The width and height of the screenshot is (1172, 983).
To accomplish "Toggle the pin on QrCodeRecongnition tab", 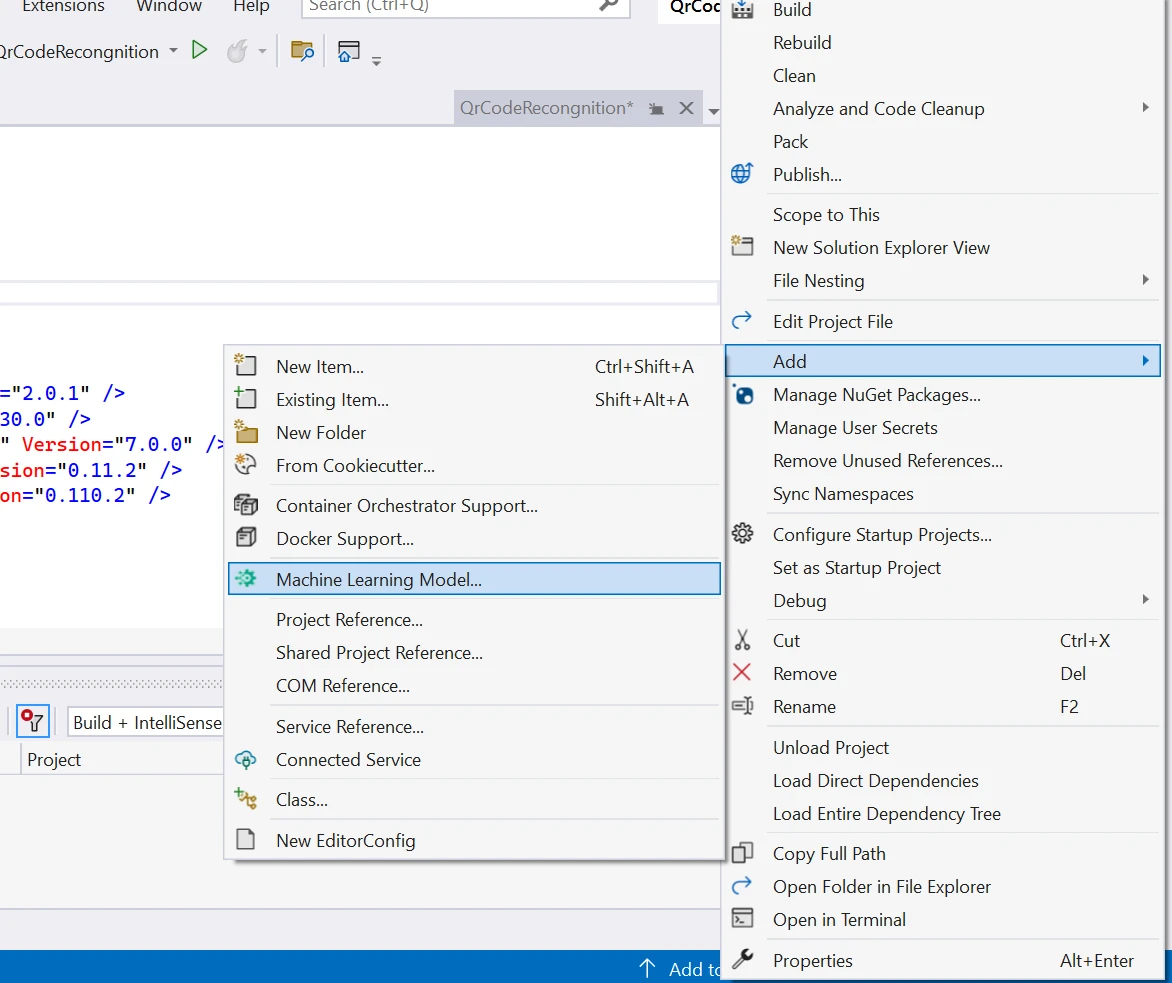I will pos(656,108).
